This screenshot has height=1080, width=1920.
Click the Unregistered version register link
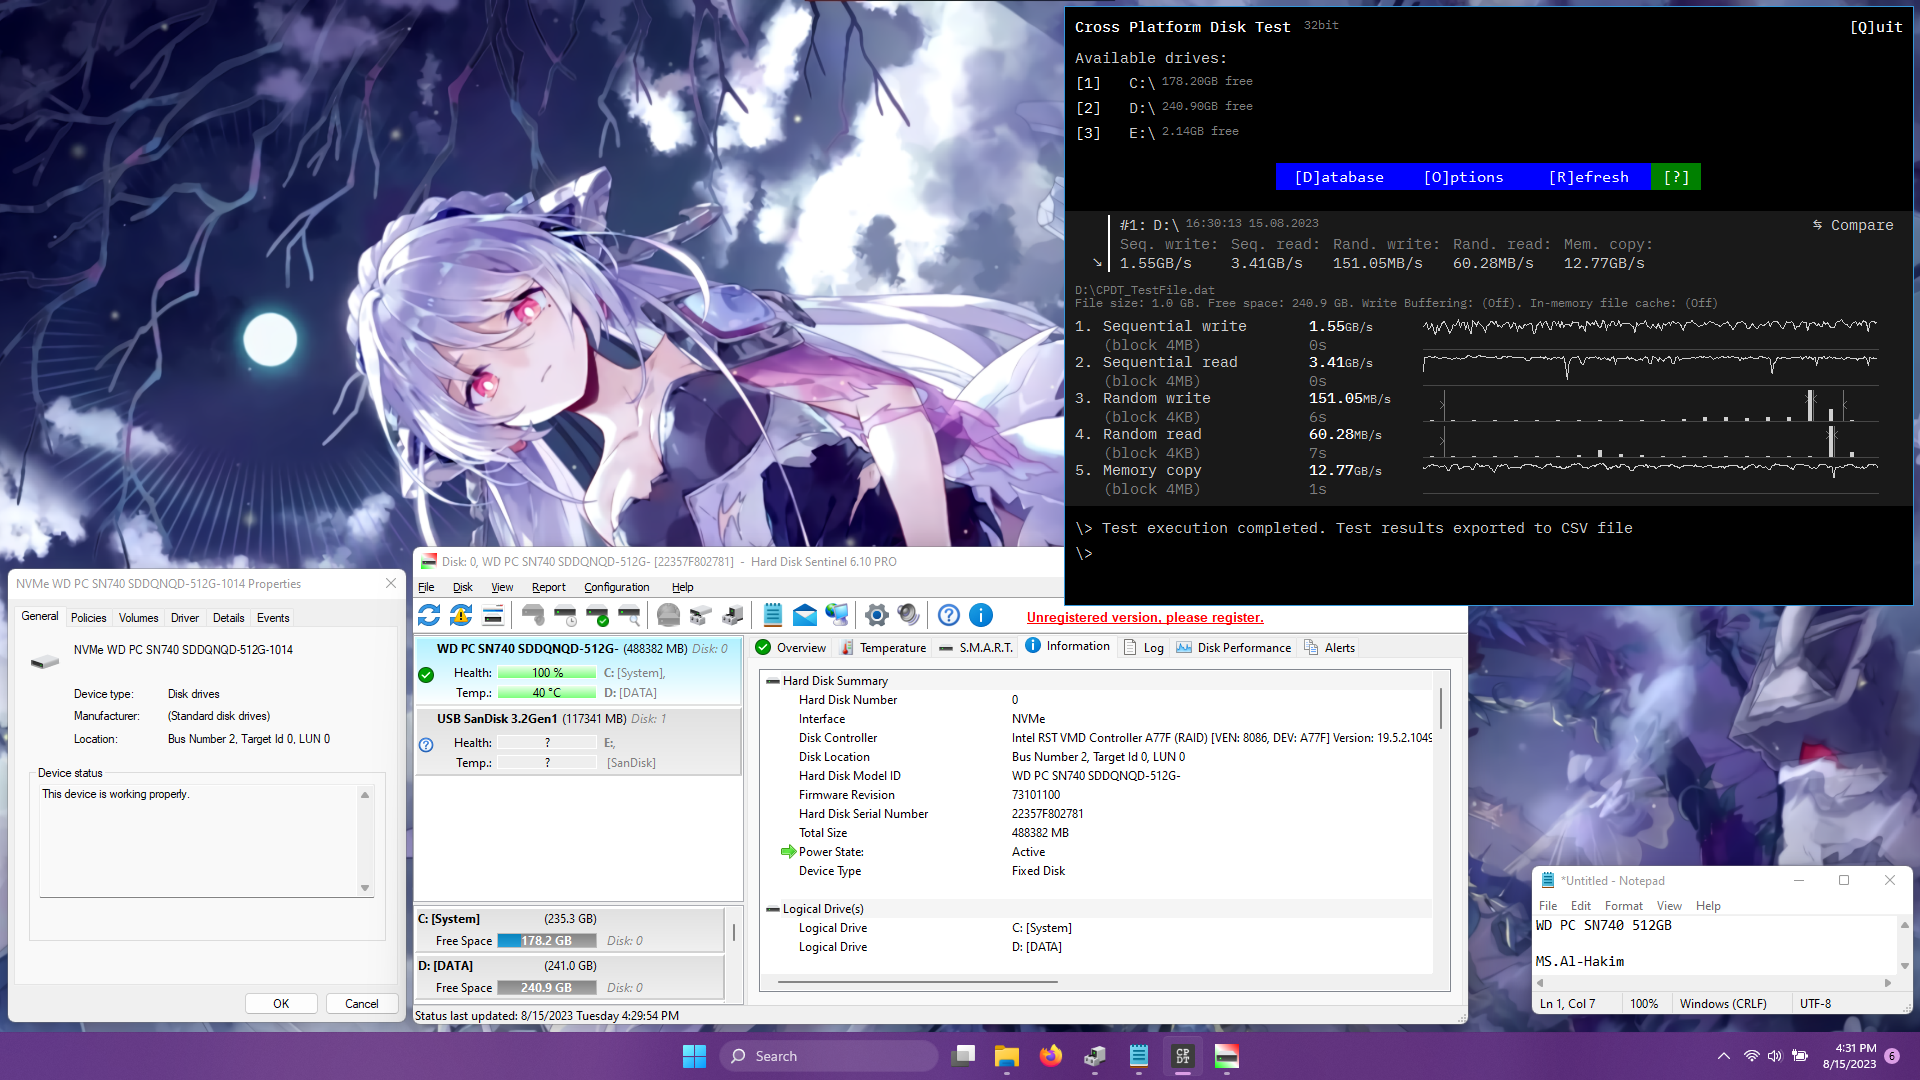point(1145,618)
